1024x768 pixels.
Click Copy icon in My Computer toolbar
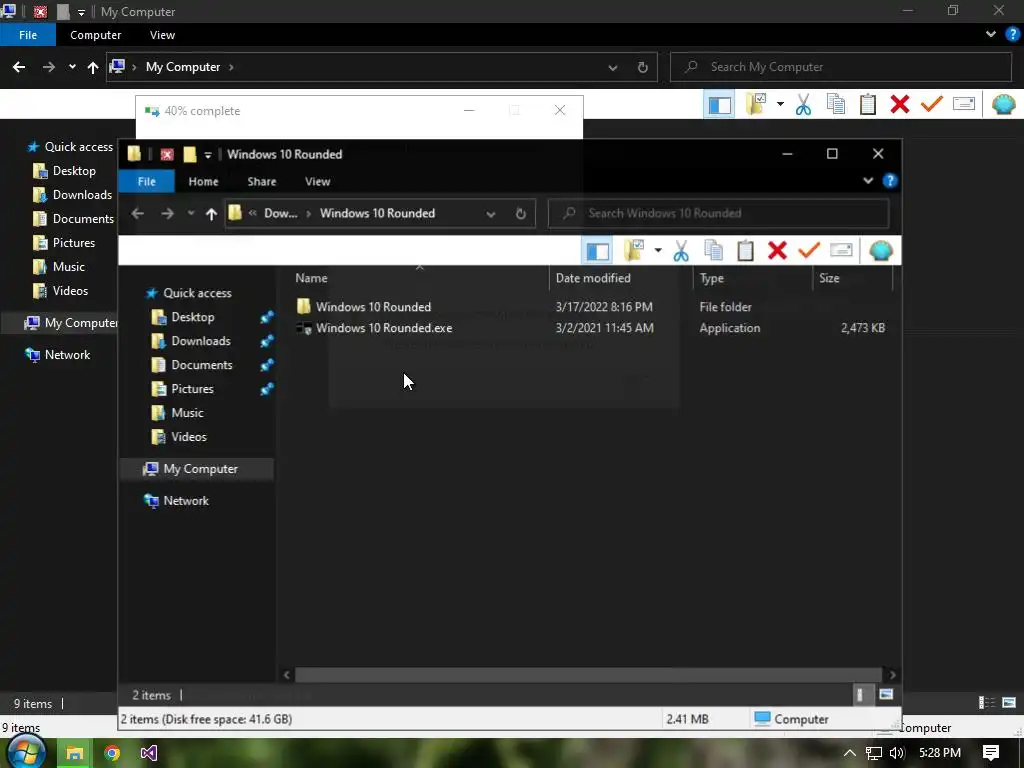836,104
